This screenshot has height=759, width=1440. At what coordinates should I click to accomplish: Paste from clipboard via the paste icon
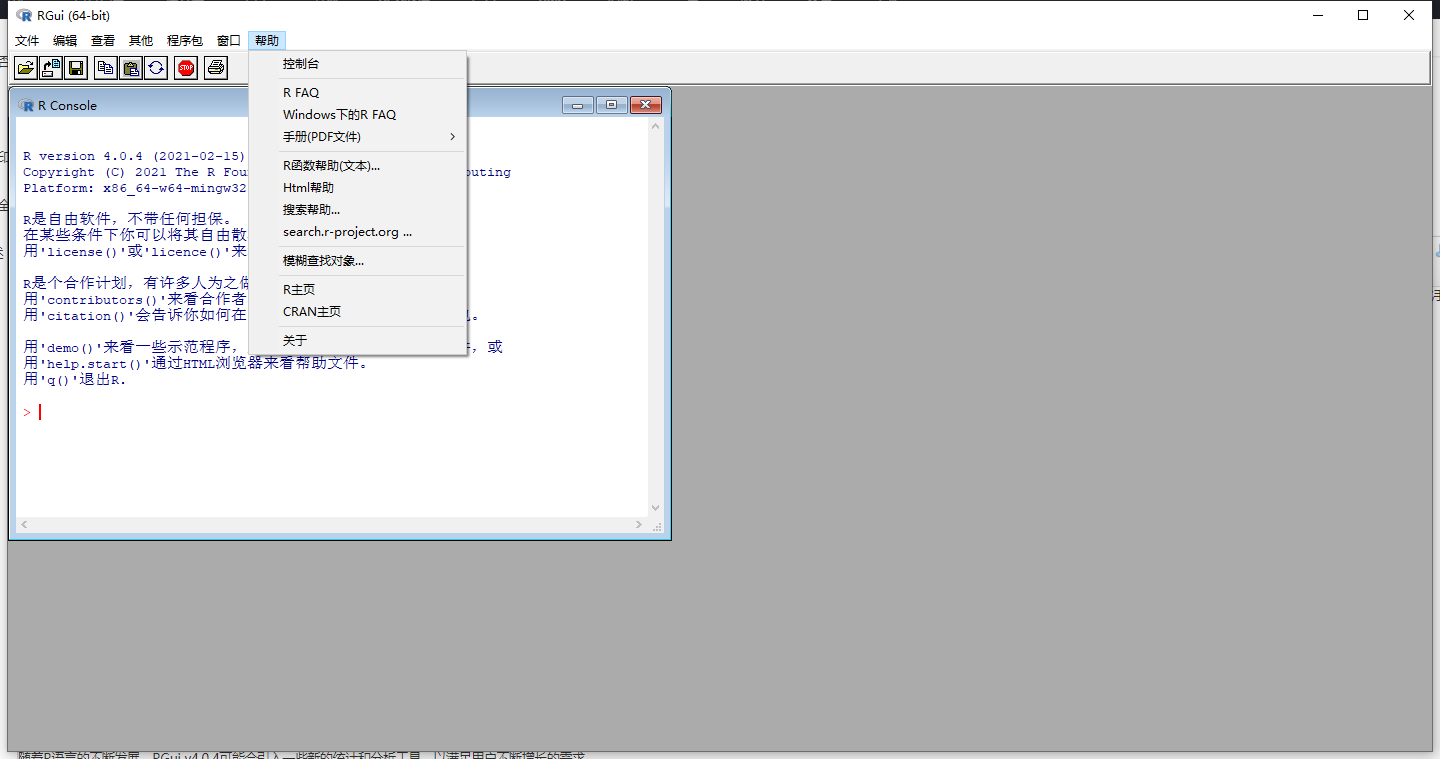(131, 67)
